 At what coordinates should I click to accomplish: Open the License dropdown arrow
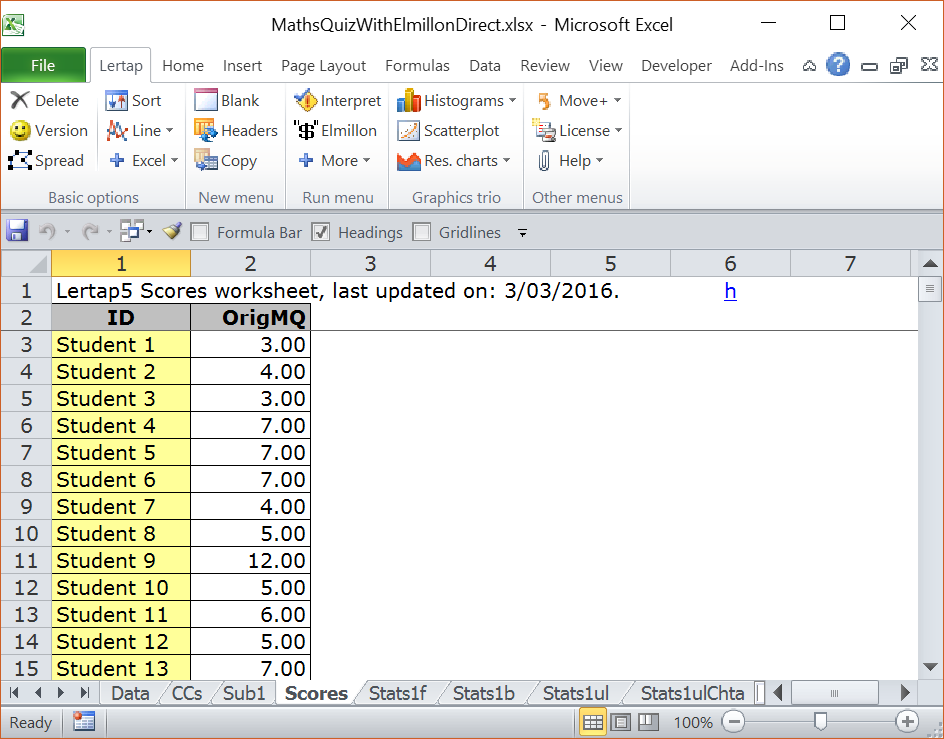pos(618,131)
